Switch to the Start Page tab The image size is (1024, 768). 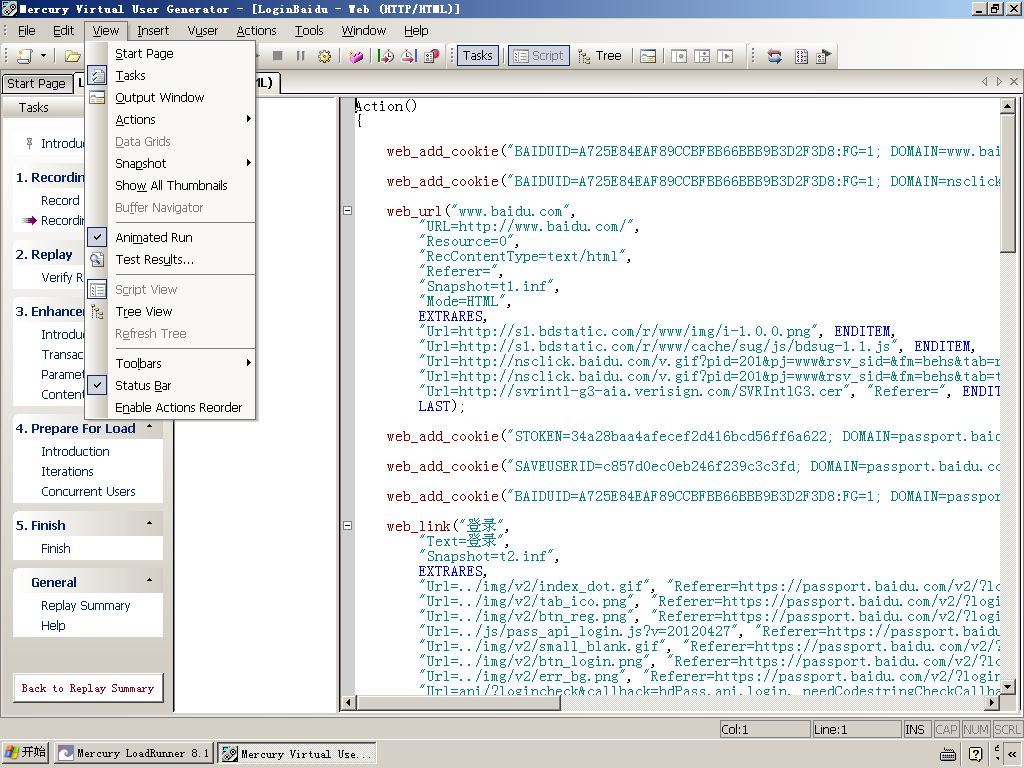[36, 84]
